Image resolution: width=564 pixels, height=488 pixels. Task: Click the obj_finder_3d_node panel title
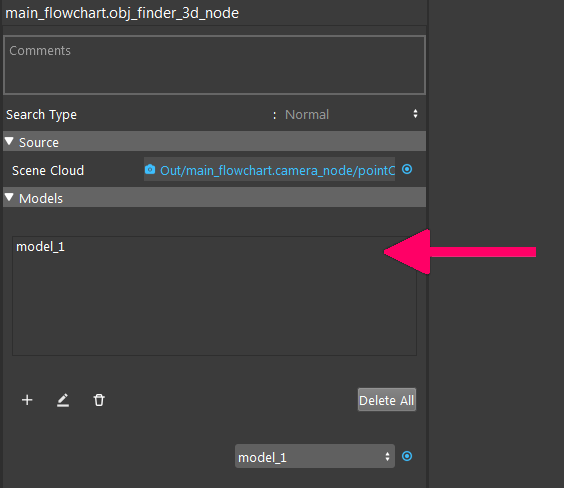[122, 13]
